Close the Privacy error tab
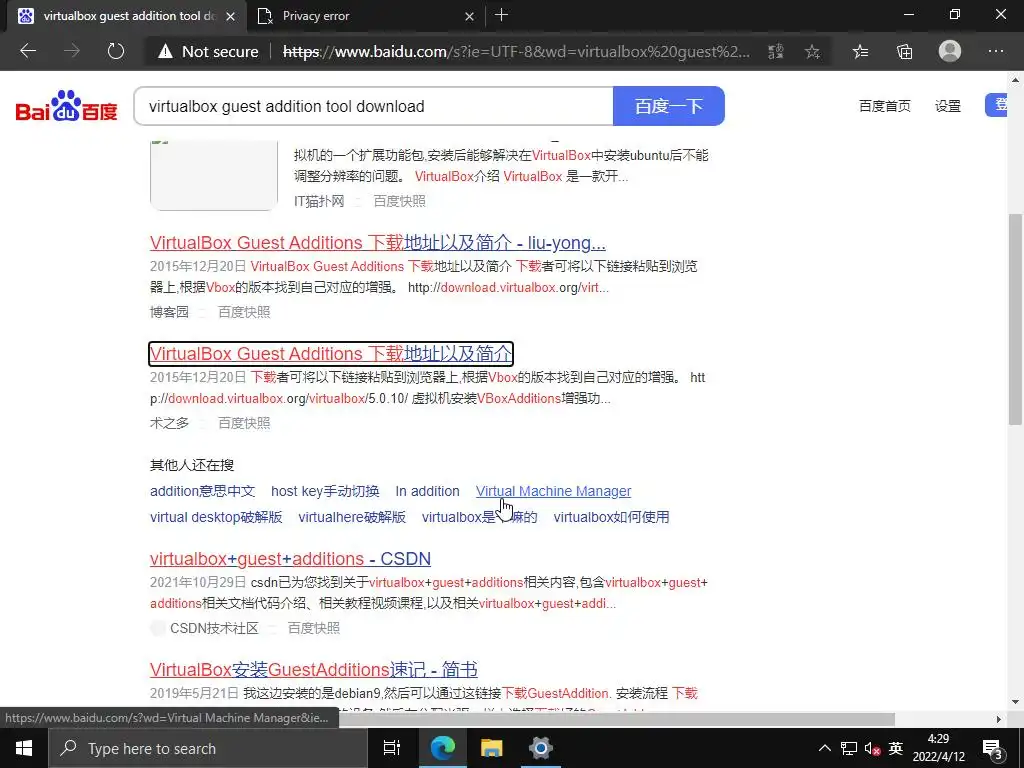This screenshot has height=768, width=1024. coord(469,16)
